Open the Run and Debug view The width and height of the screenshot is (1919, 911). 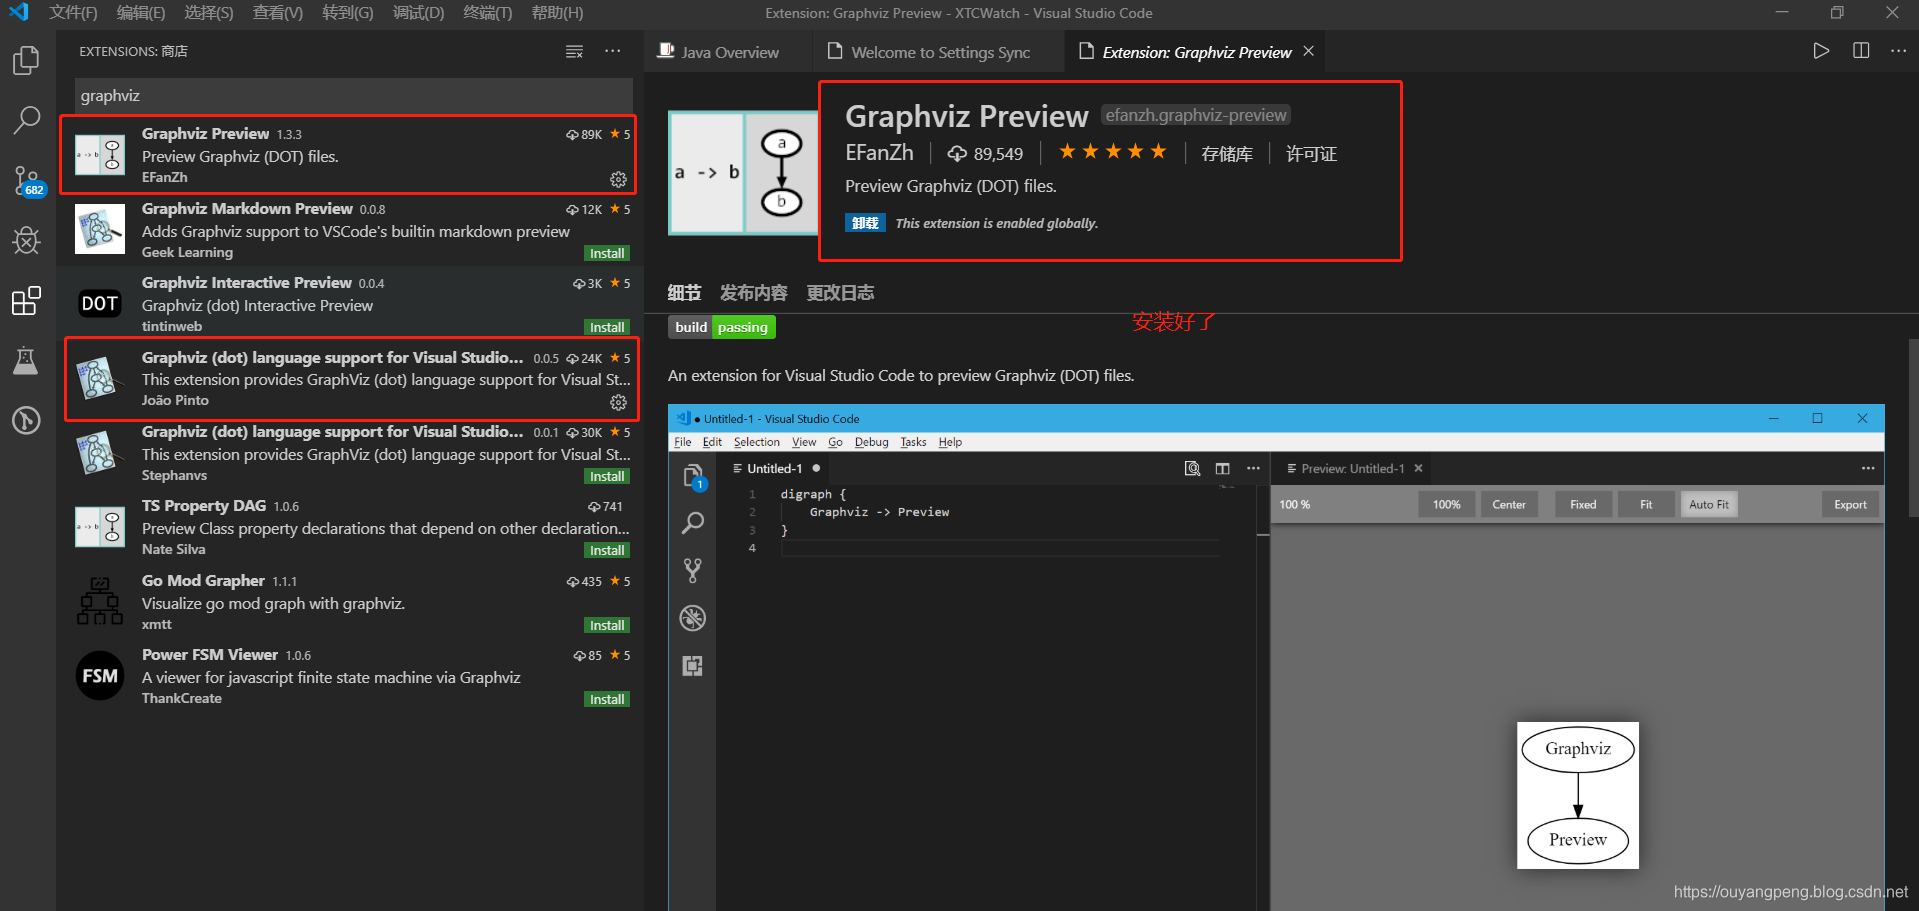[x=26, y=240]
